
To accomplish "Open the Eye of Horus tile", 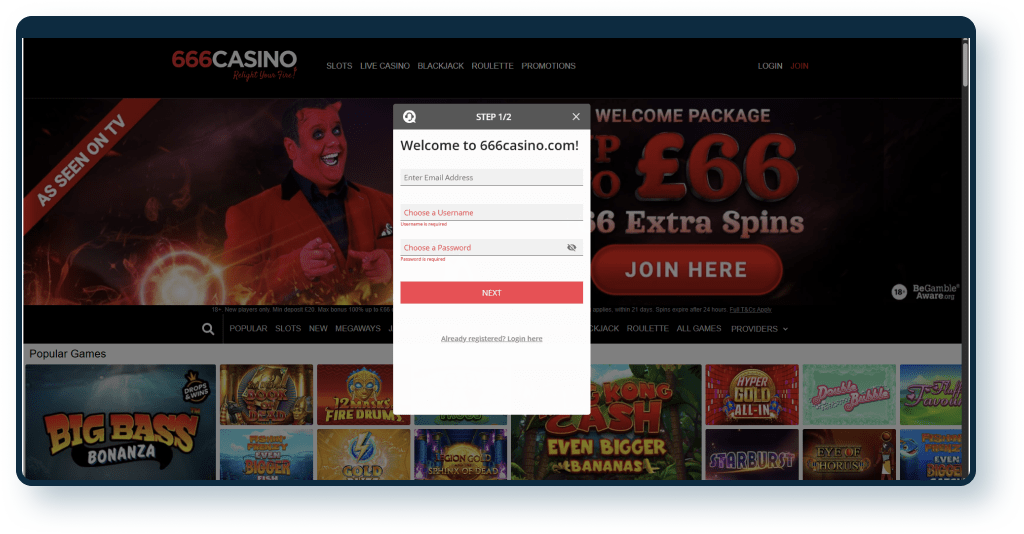I will pyautogui.click(x=849, y=454).
